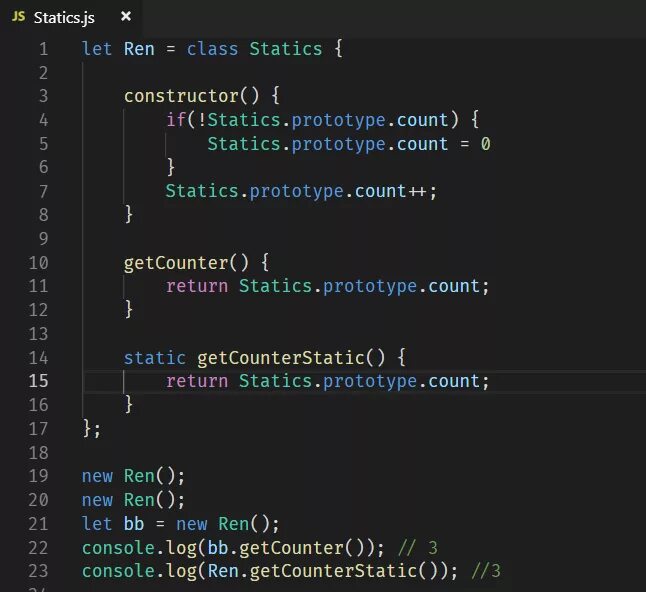
Task: Click the 'constructor' keyword on line 3
Action: pyautogui.click(x=181, y=96)
